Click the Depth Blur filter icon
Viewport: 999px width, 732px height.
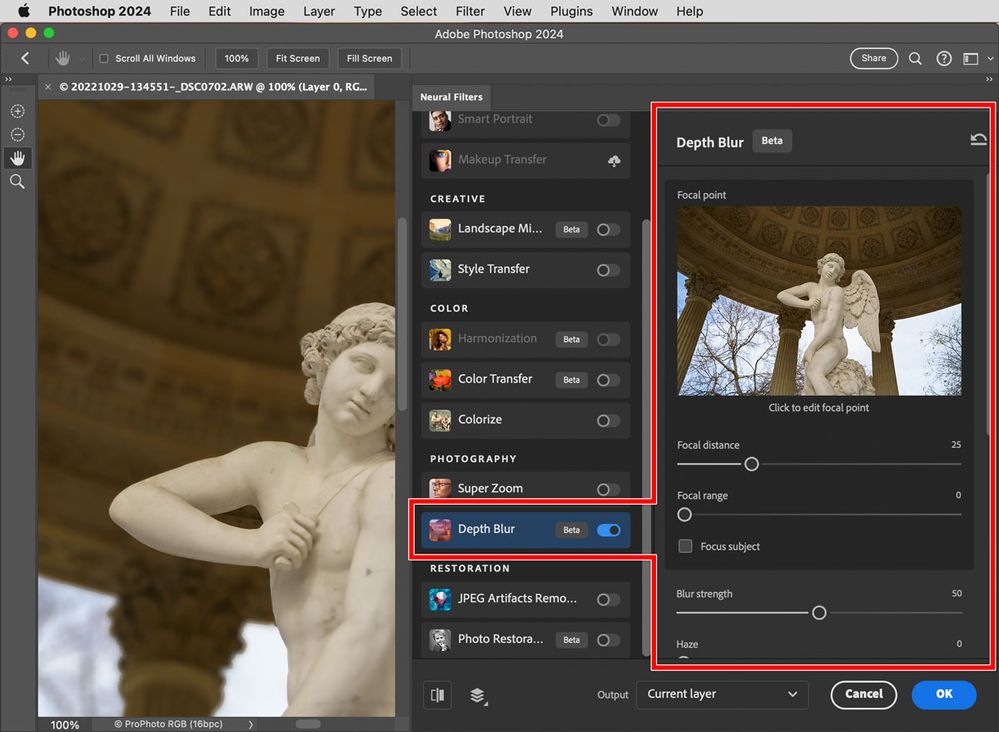tap(440, 529)
